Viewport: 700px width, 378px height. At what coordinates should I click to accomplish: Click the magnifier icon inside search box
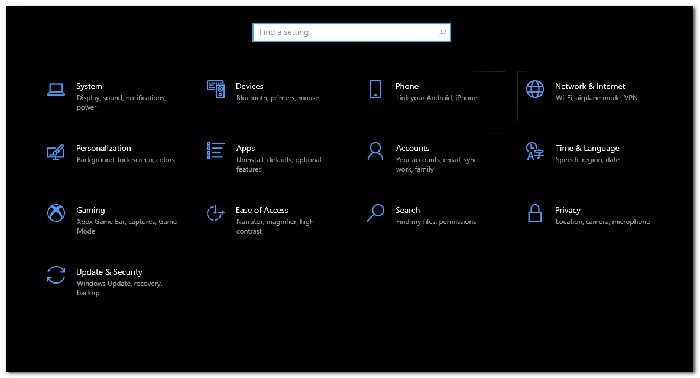pyautogui.click(x=442, y=32)
